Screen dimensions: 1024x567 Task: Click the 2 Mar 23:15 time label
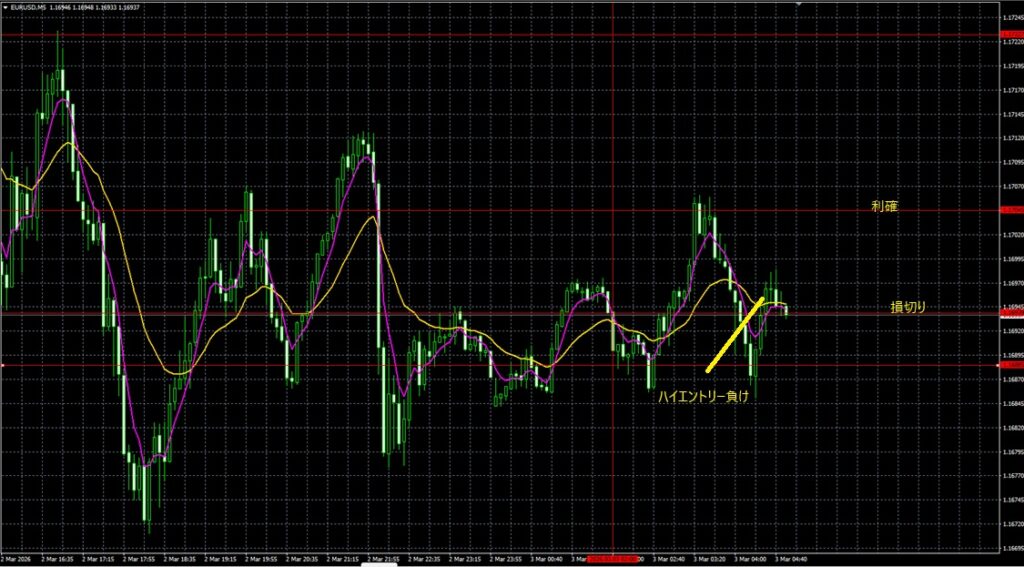pyautogui.click(x=464, y=560)
